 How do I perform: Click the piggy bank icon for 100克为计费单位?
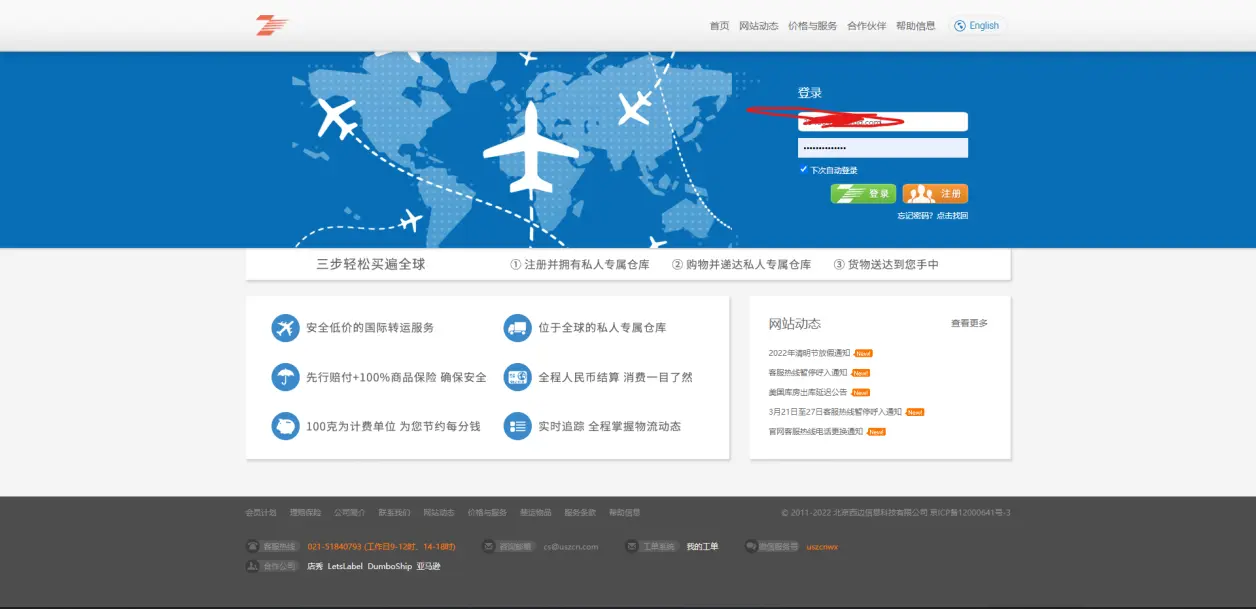(x=285, y=426)
